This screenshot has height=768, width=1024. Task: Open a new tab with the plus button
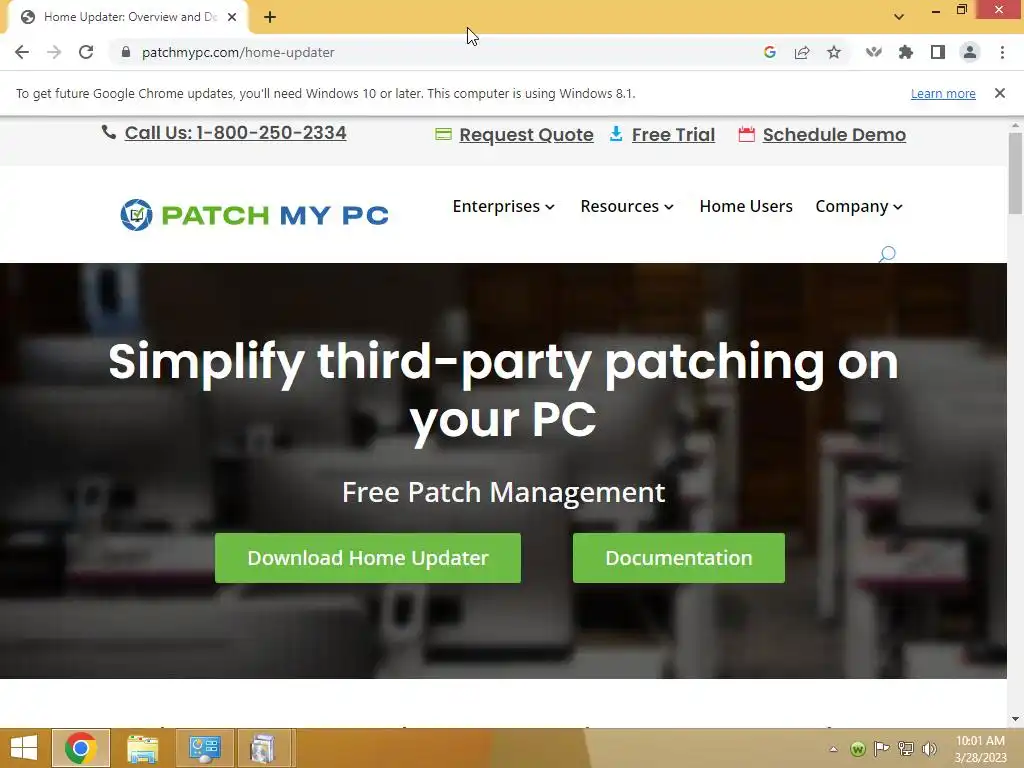(x=270, y=17)
